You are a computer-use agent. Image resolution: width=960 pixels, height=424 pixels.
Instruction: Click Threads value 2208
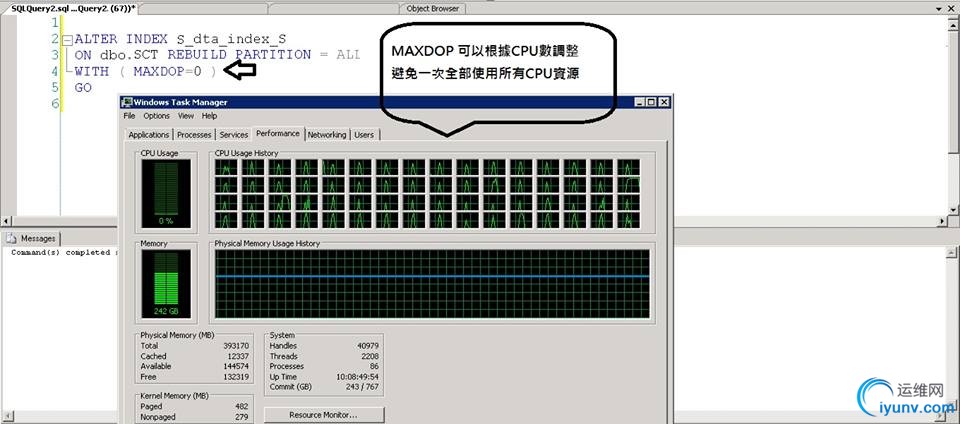pos(370,356)
